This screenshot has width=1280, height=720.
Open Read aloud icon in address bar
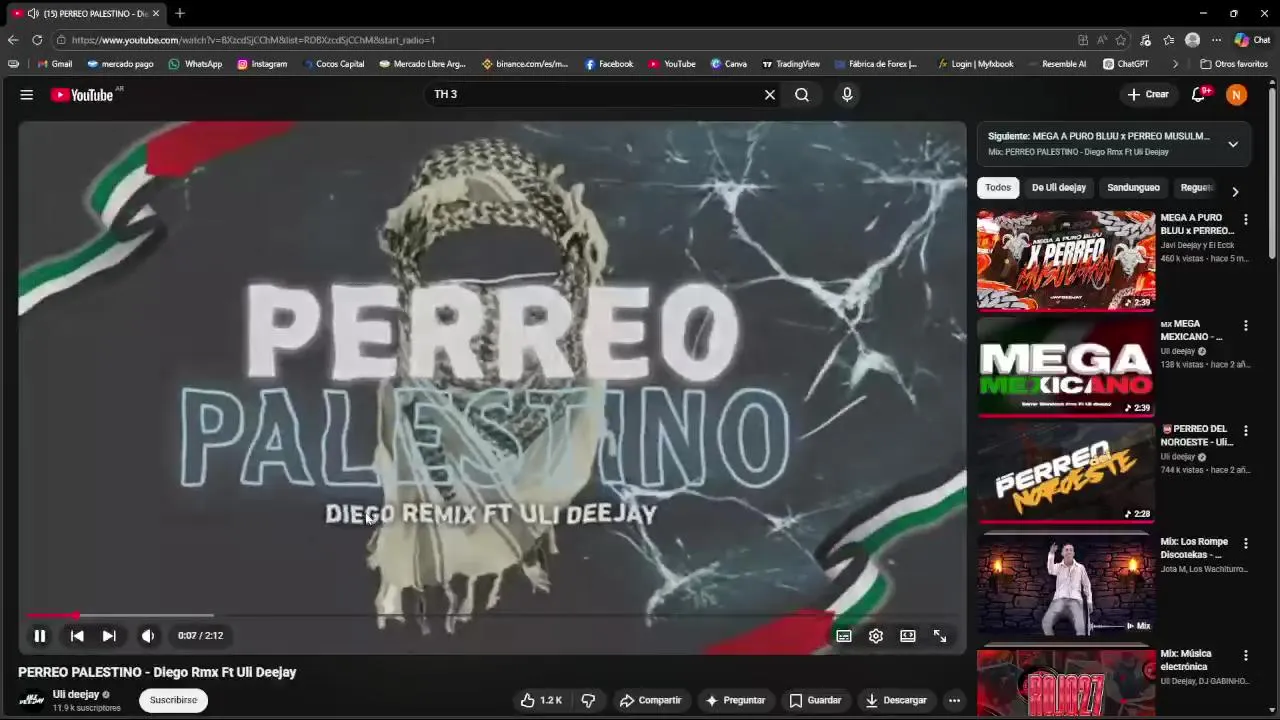pos(1102,40)
